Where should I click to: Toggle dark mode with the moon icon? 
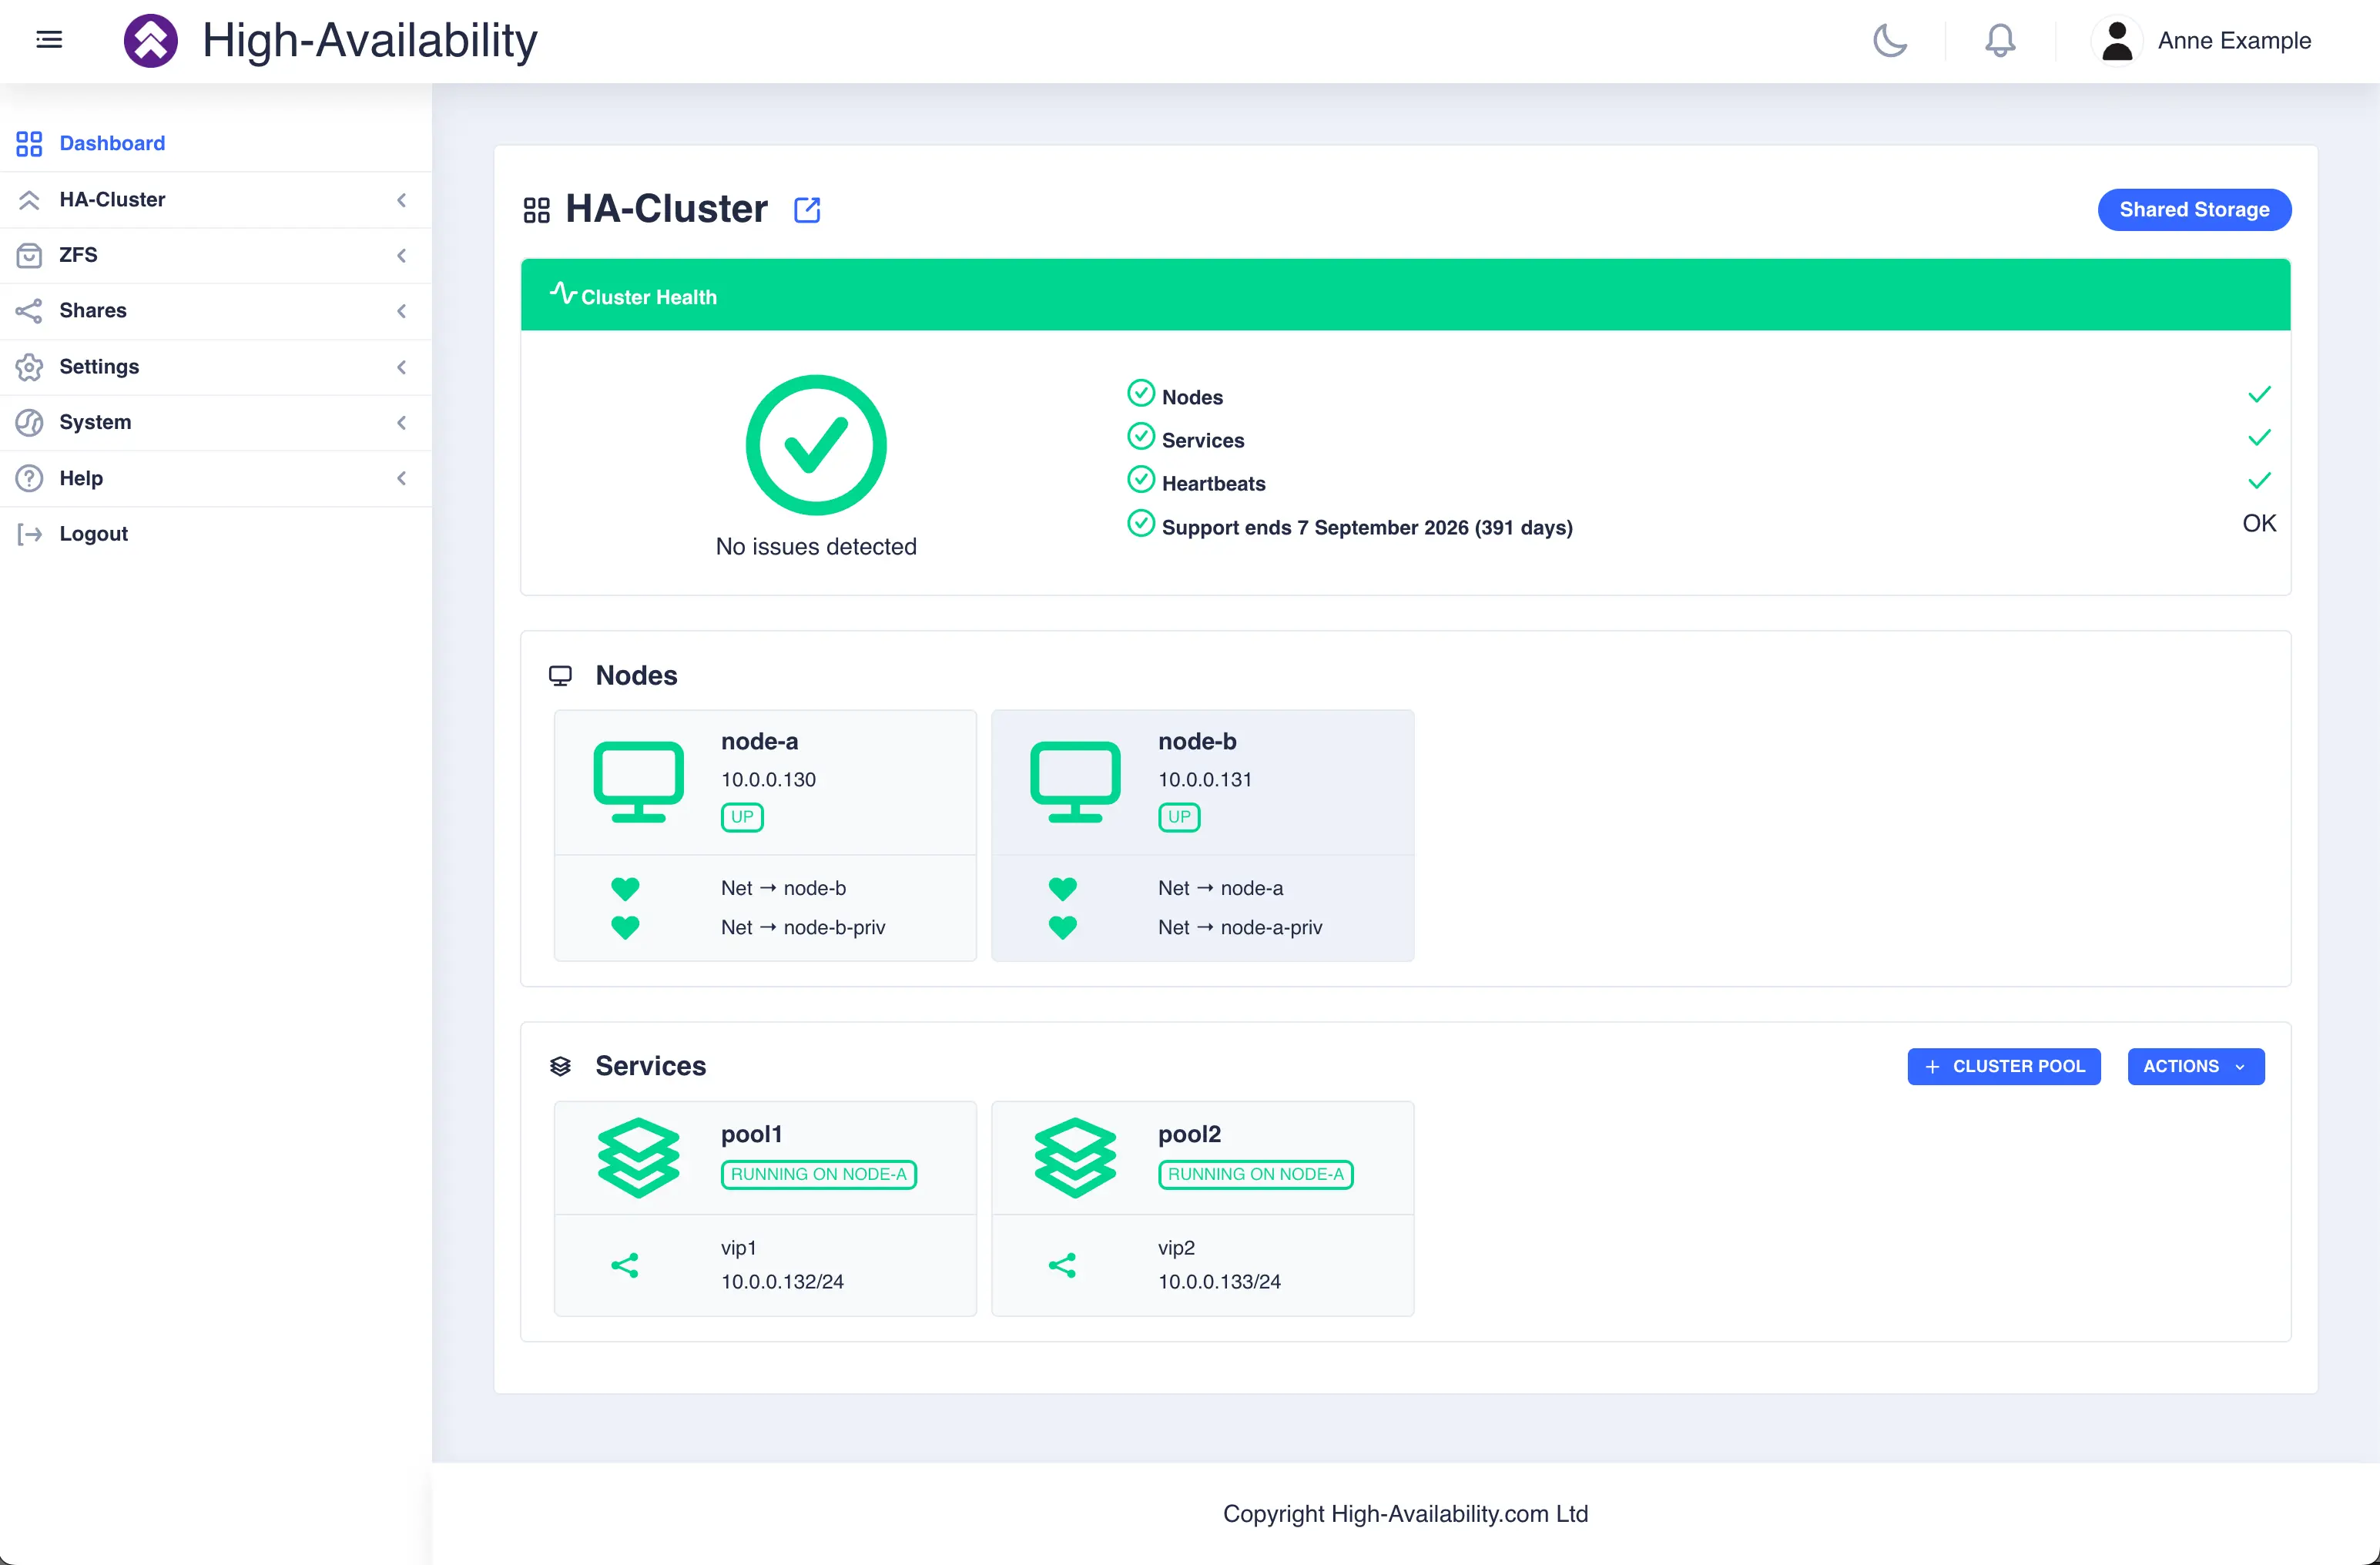point(1890,41)
